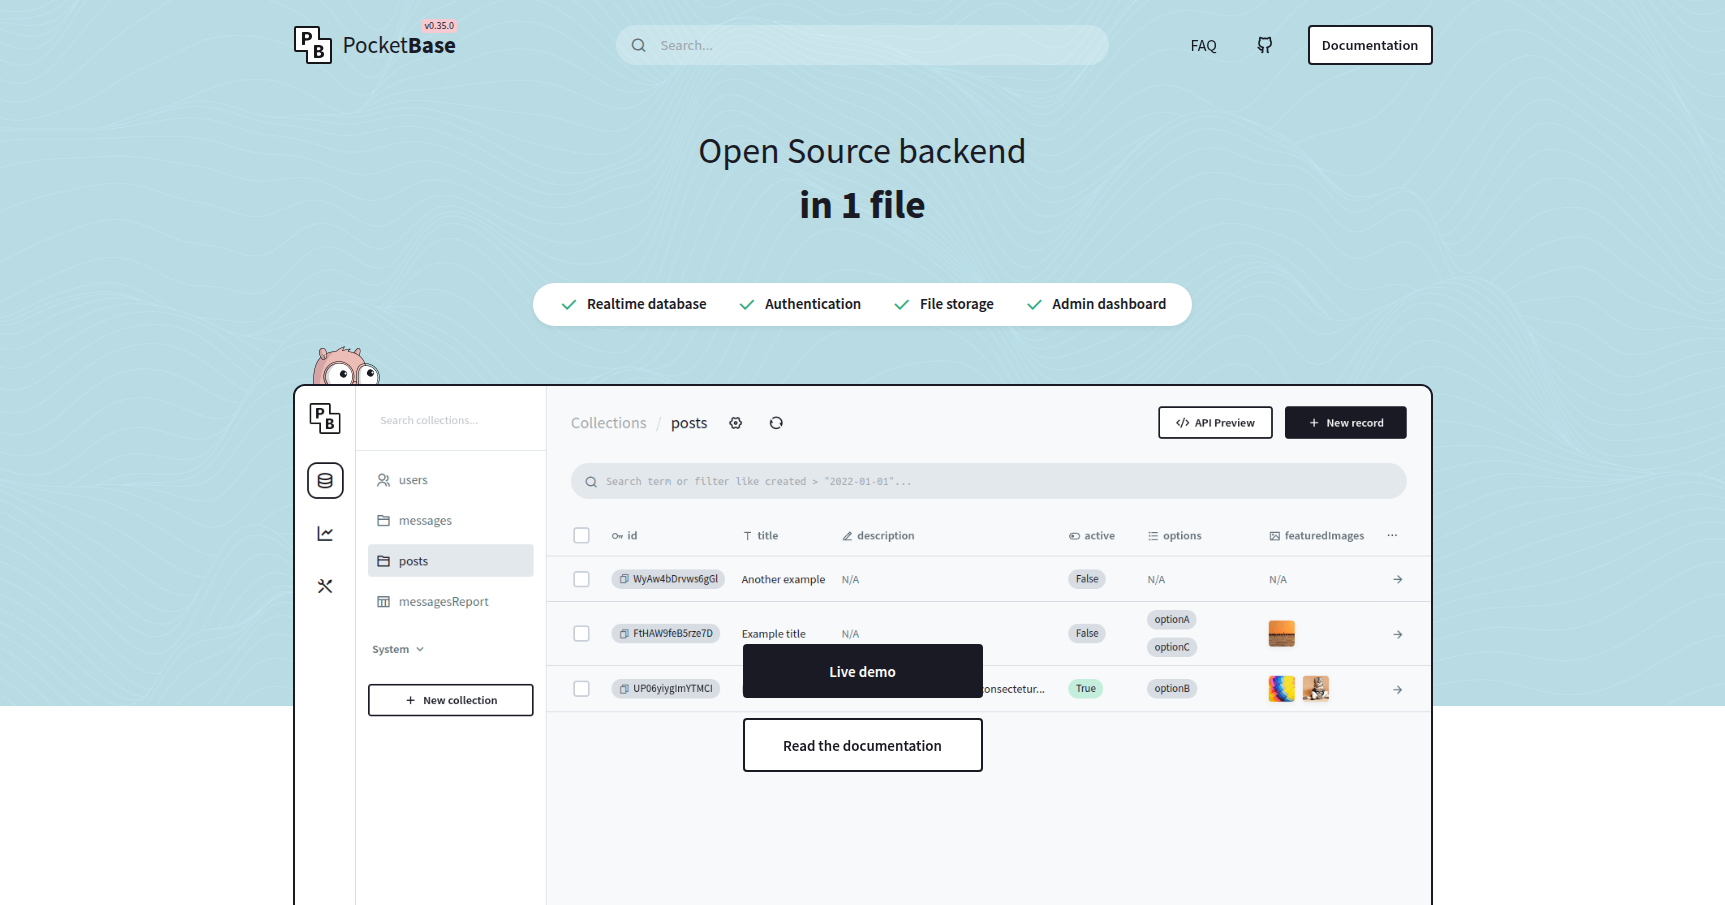Open the GitHub icon in the header
This screenshot has height=905, width=1725.
point(1264,45)
